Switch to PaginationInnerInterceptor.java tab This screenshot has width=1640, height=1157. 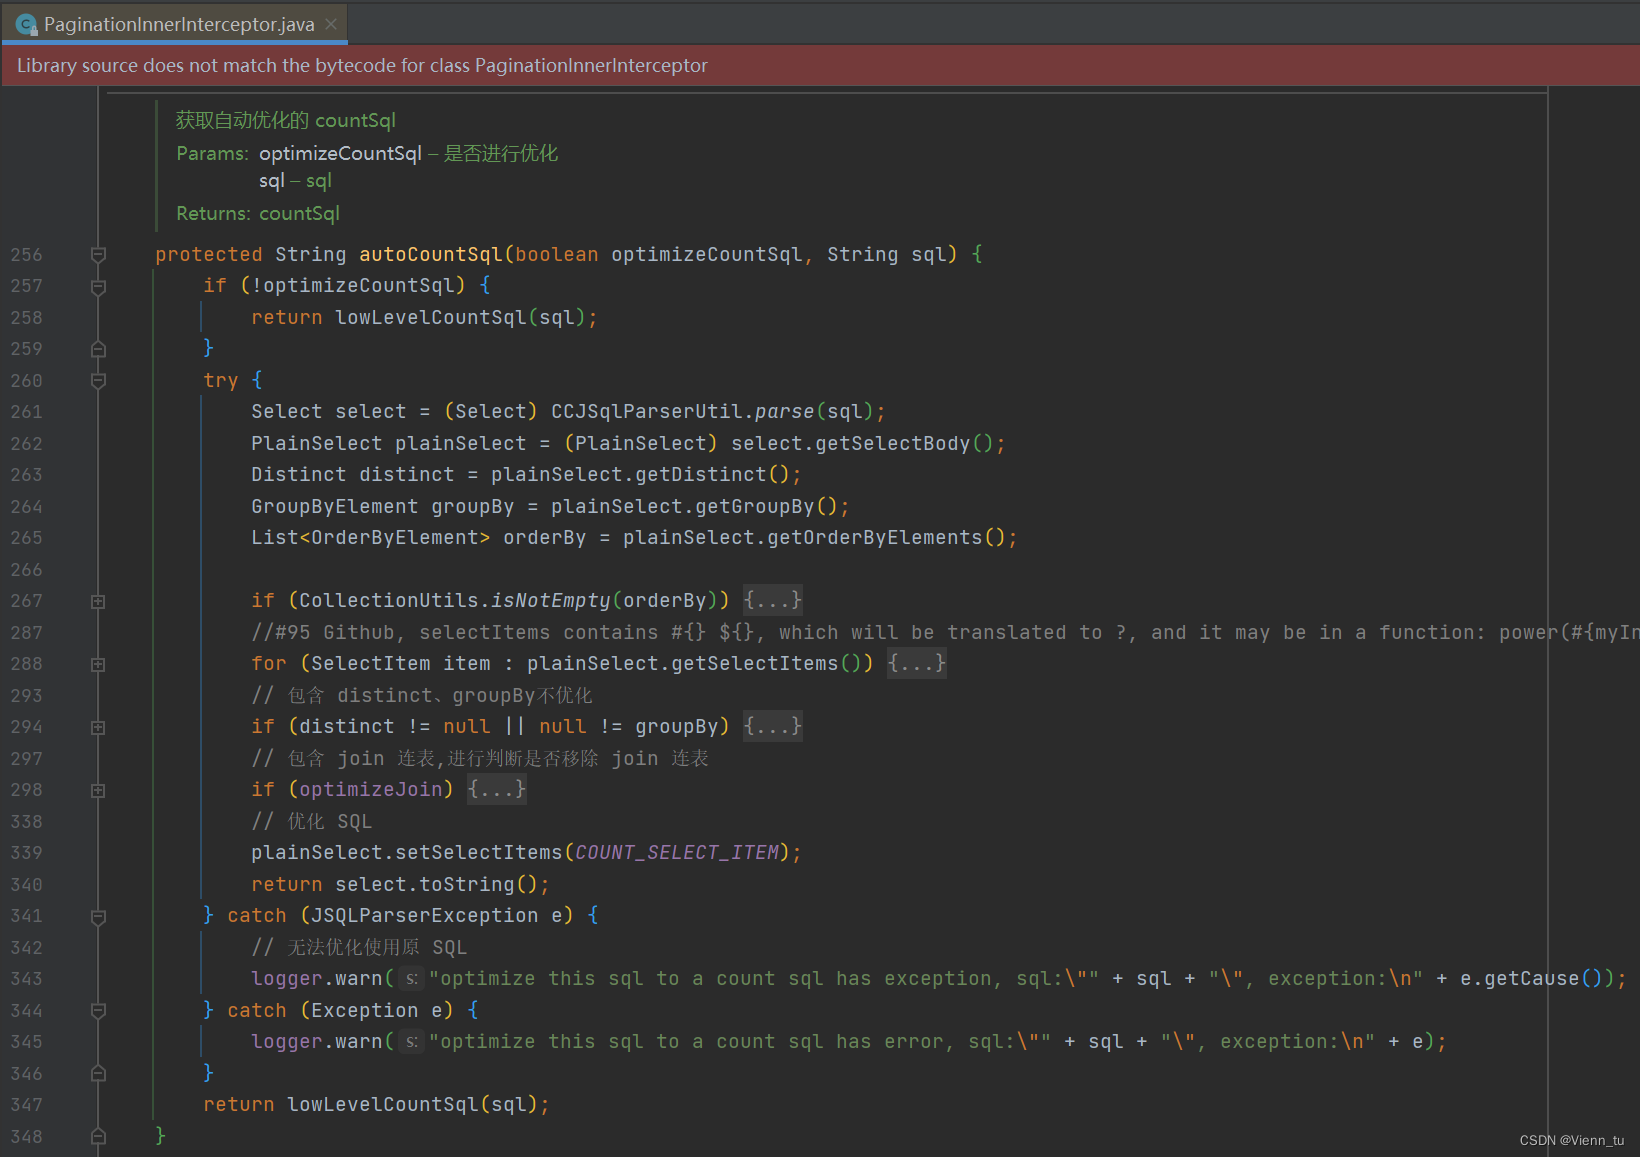pos(175,24)
